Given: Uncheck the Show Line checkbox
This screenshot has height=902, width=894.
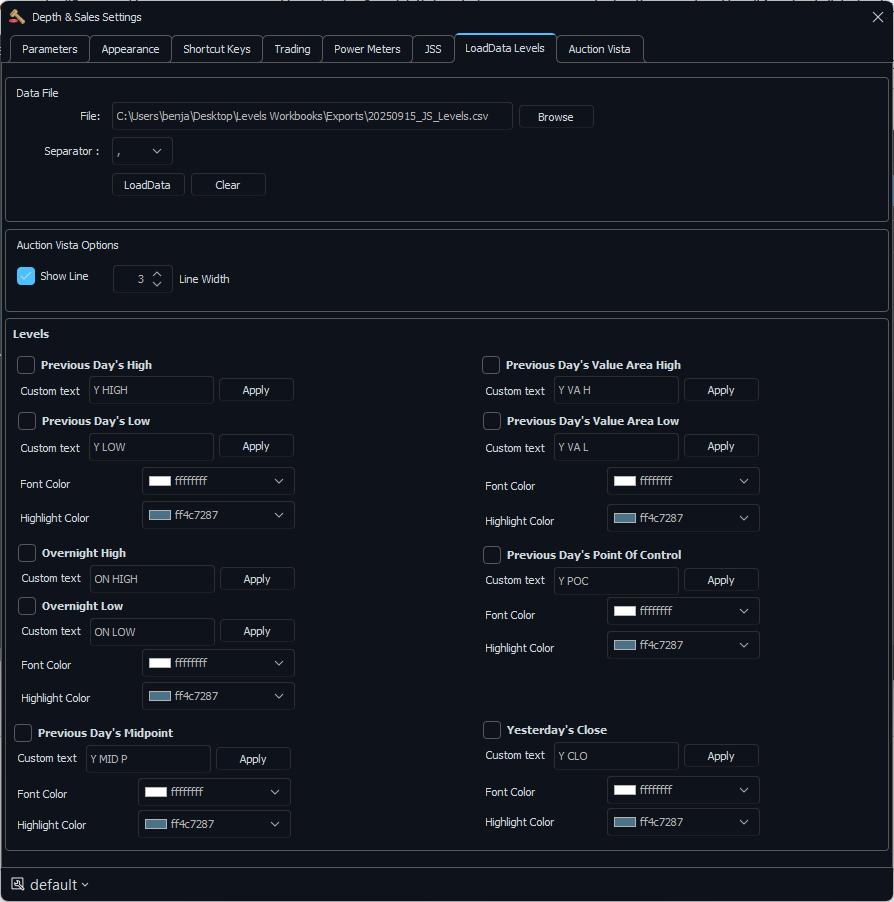Looking at the screenshot, I should tap(26, 276).
